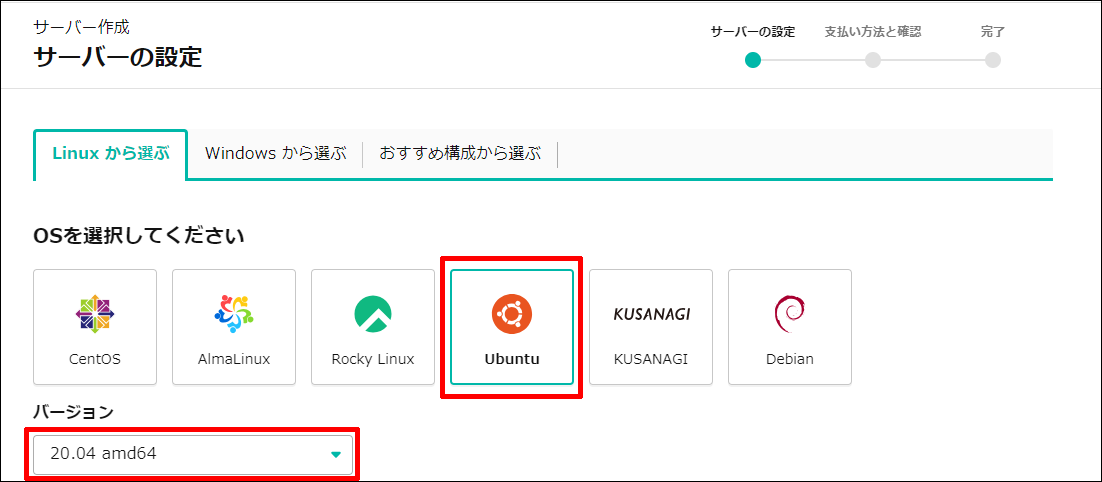
Task: Switch to おすすめ構成から選ぶ tab
Action: pos(460,154)
